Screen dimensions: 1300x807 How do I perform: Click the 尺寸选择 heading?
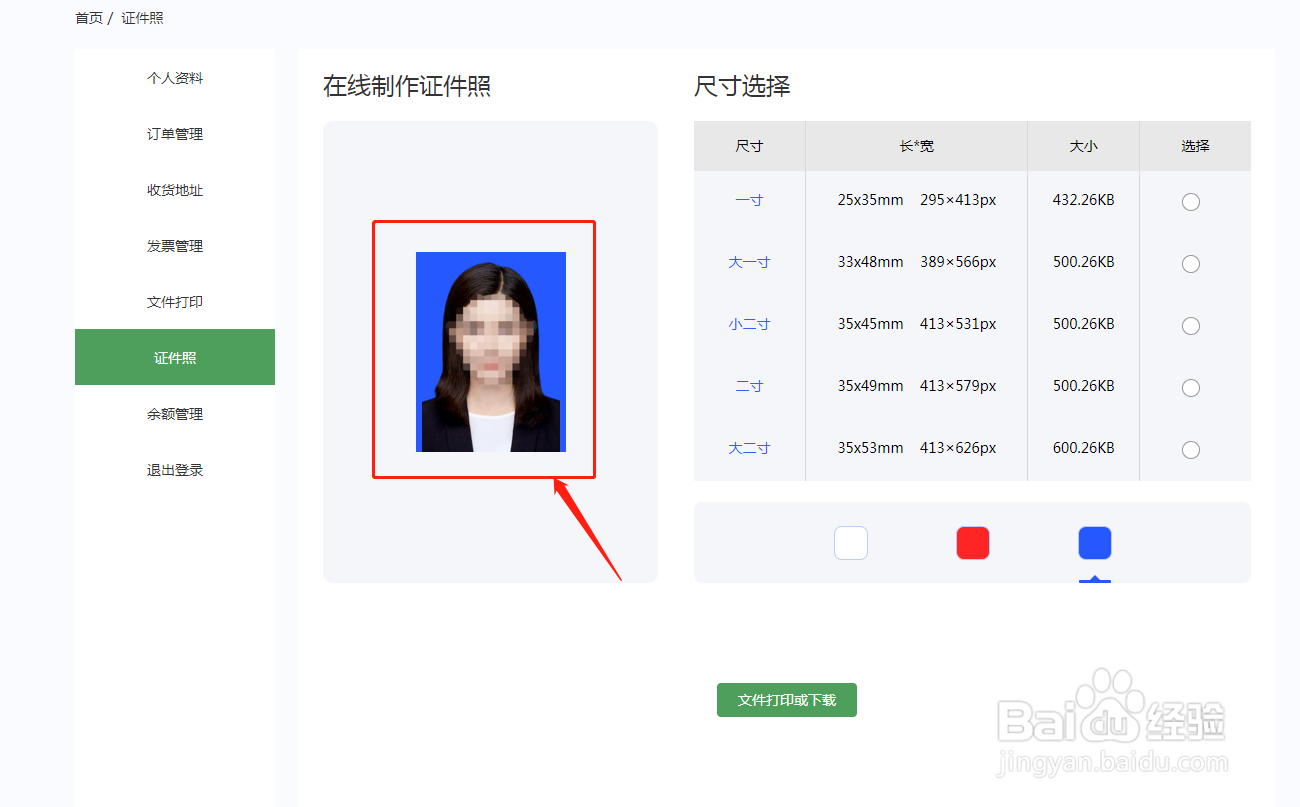tap(742, 86)
